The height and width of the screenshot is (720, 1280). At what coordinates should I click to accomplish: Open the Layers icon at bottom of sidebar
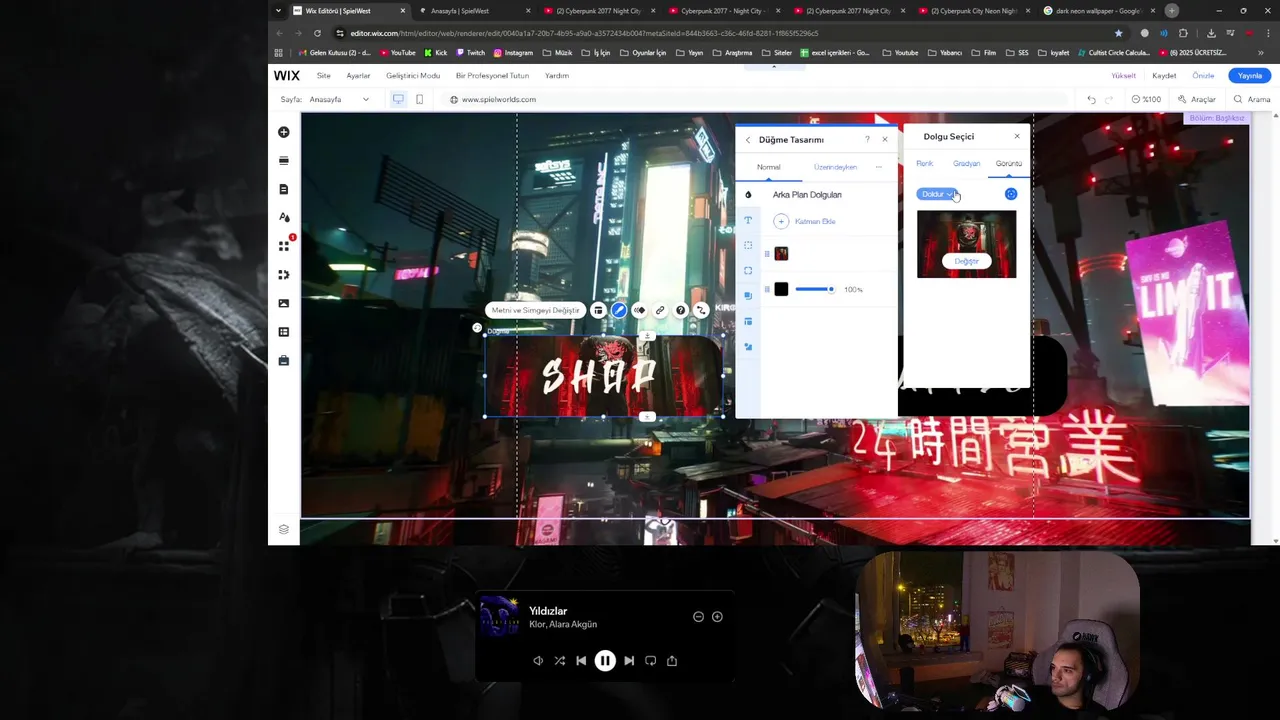(x=284, y=530)
